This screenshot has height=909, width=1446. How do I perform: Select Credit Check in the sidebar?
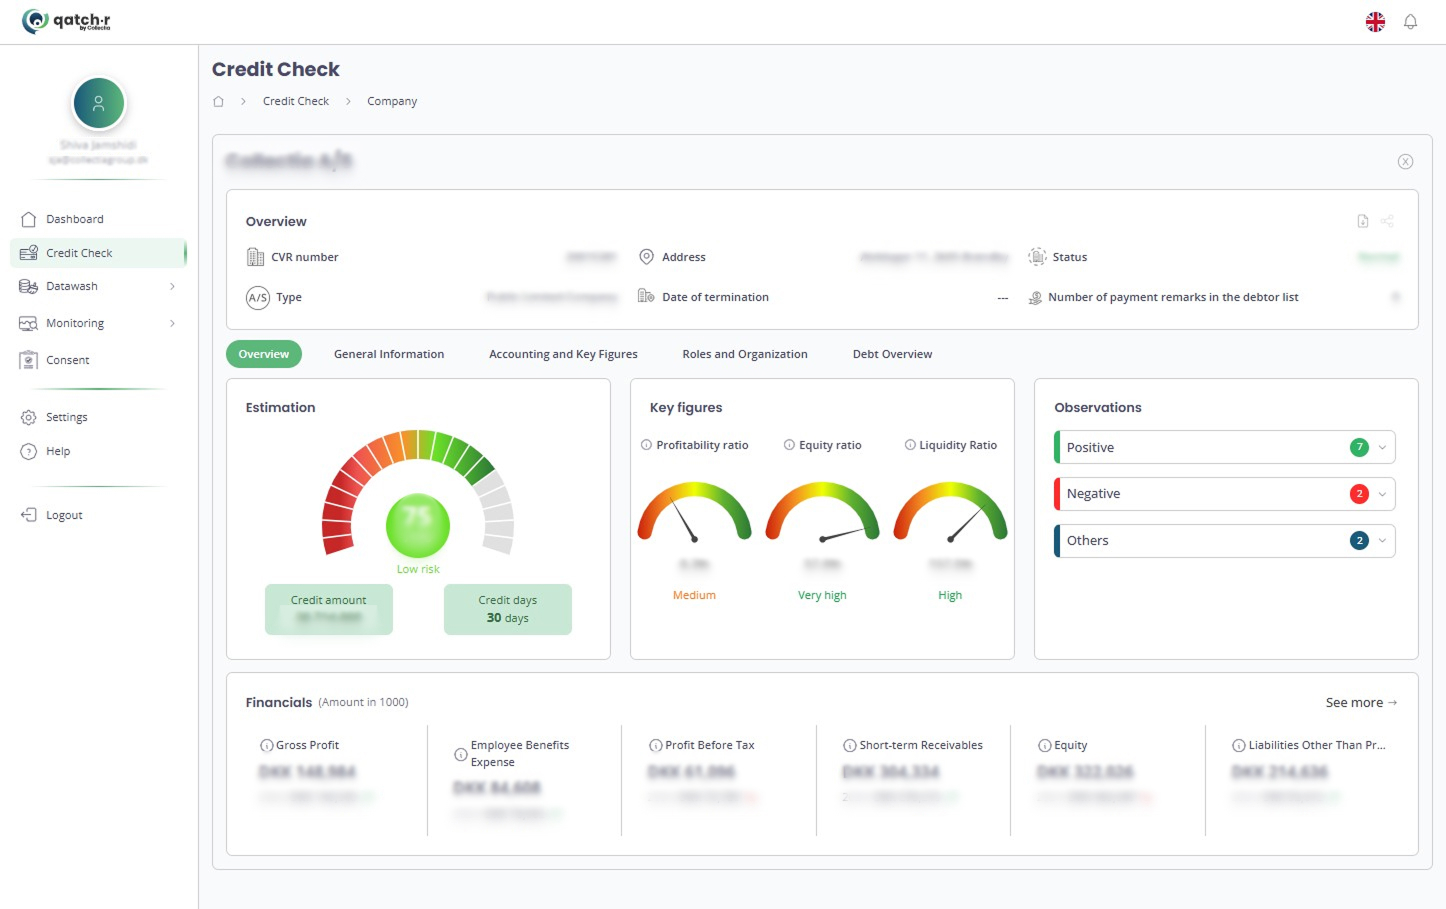pos(98,253)
